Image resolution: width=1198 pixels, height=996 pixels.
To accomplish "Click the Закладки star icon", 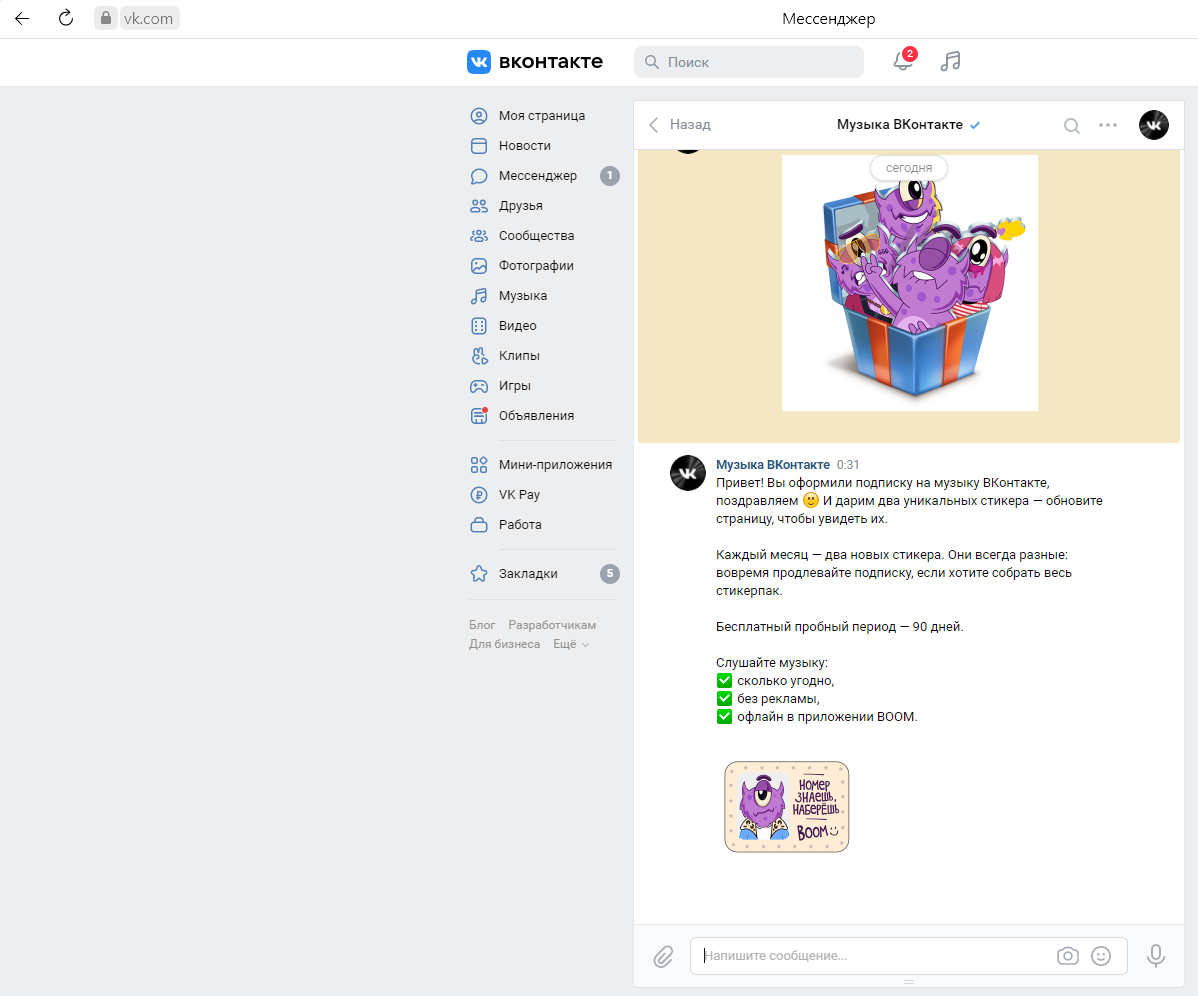I will pyautogui.click(x=479, y=574).
